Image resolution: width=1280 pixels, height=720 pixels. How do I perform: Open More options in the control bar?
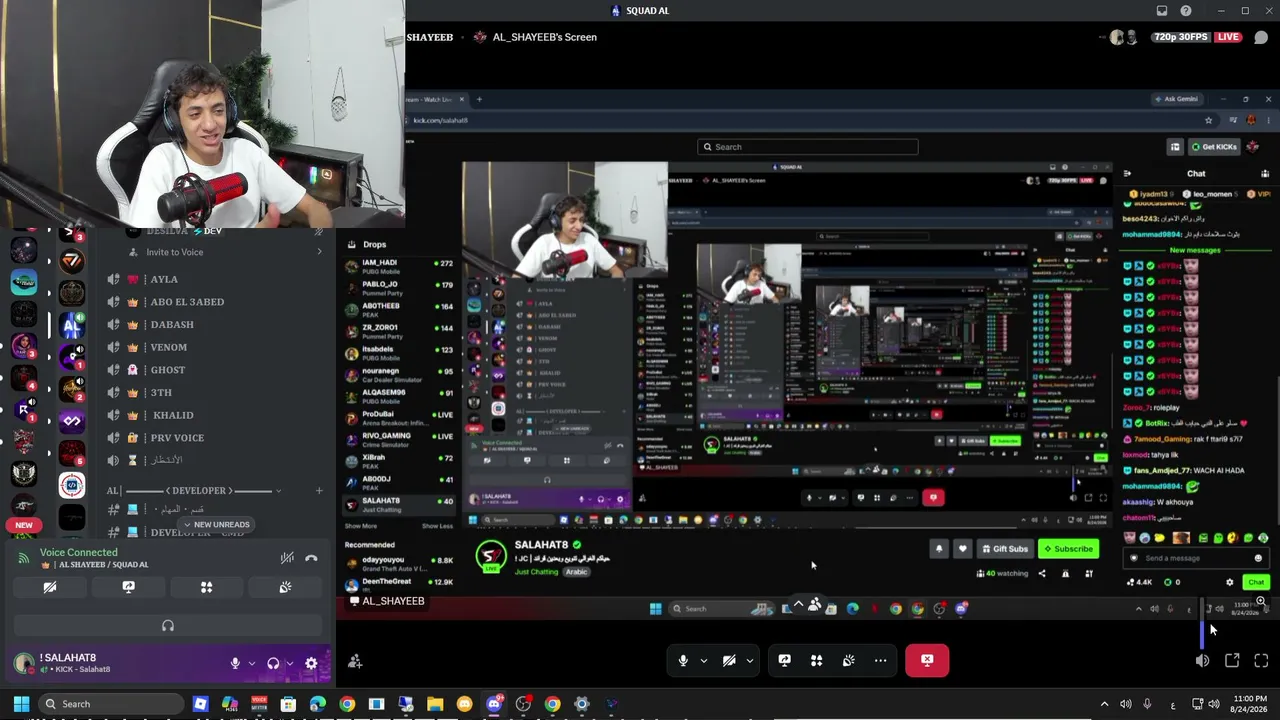click(x=880, y=660)
